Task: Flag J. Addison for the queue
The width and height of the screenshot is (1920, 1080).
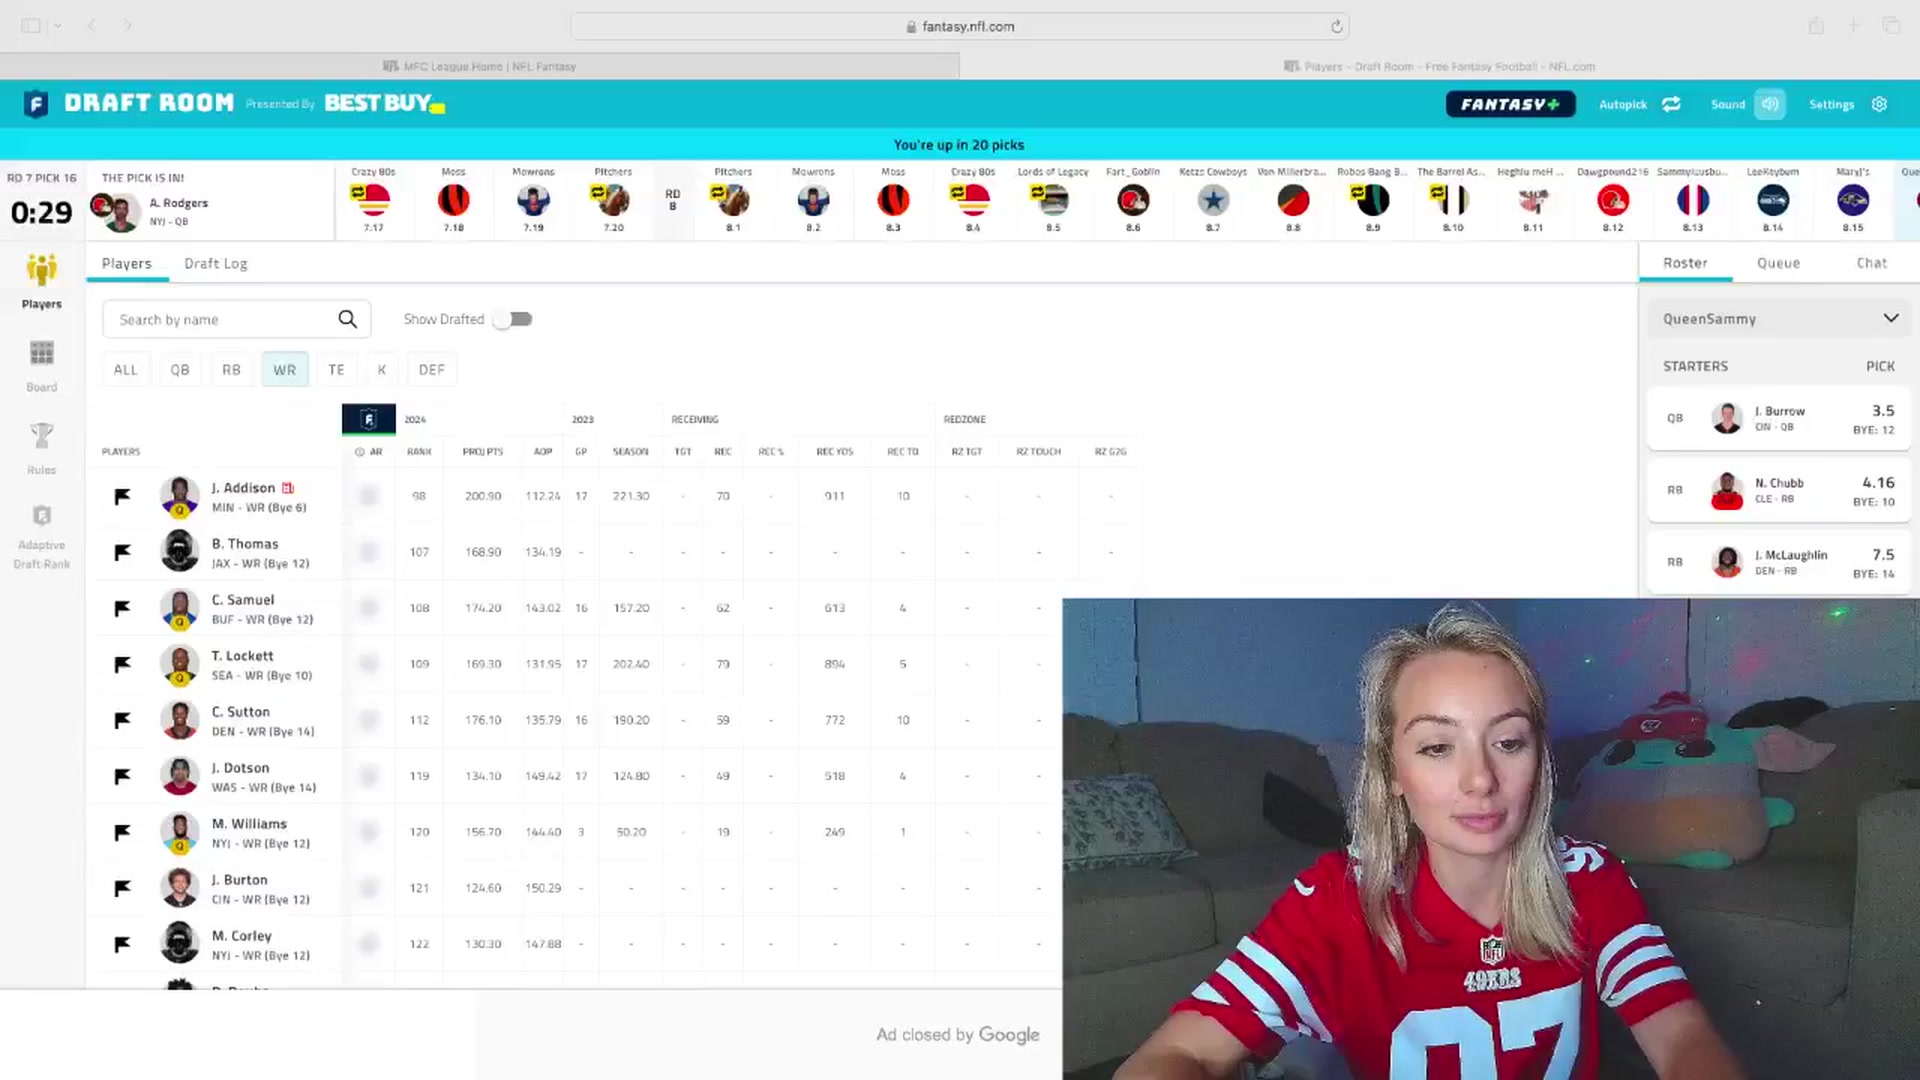Action: tap(122, 496)
